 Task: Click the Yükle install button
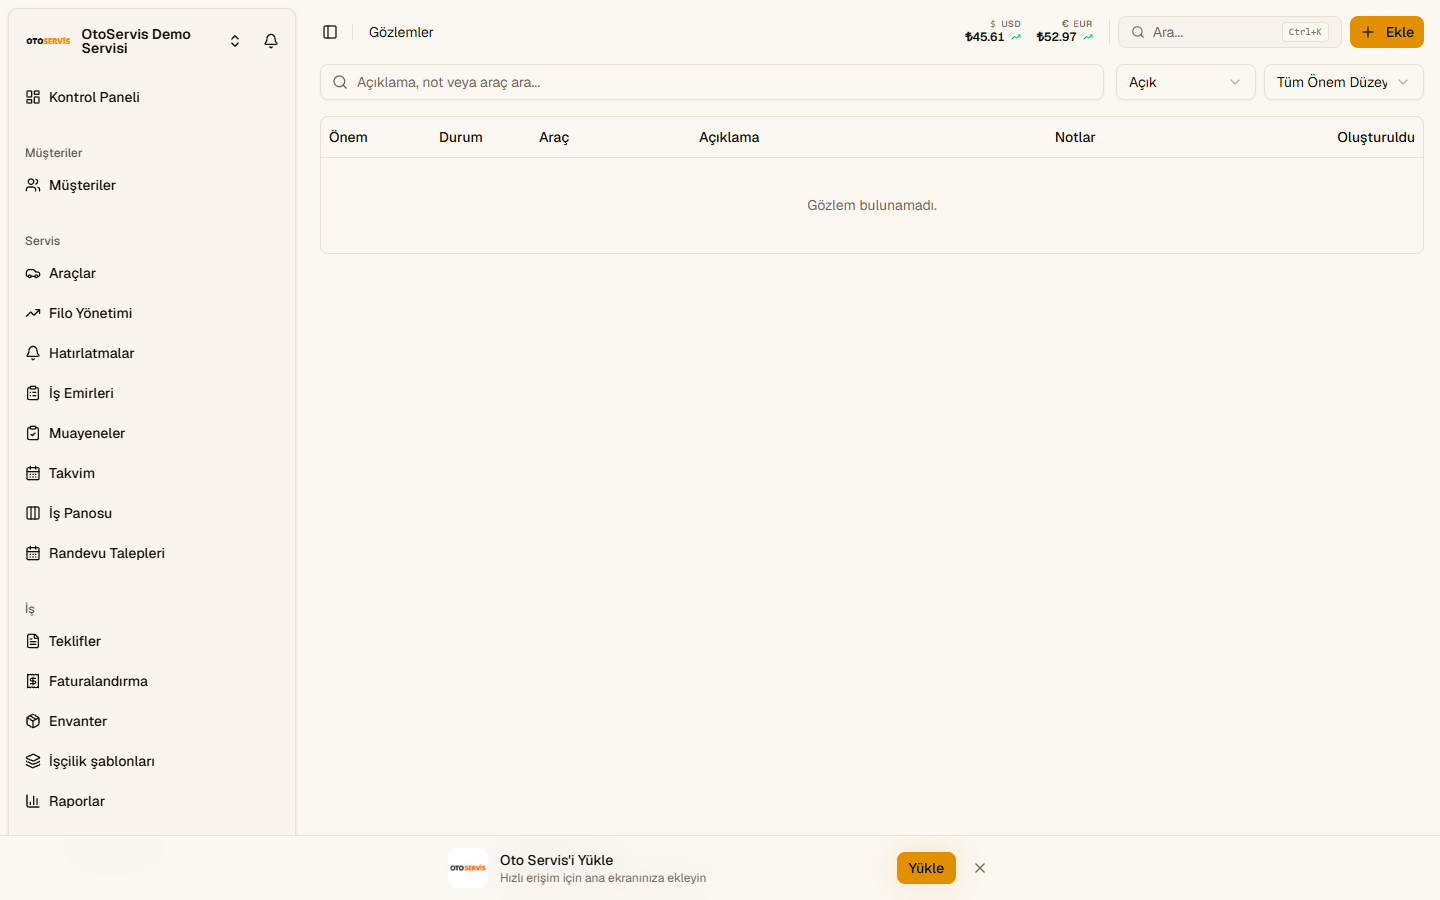click(926, 868)
